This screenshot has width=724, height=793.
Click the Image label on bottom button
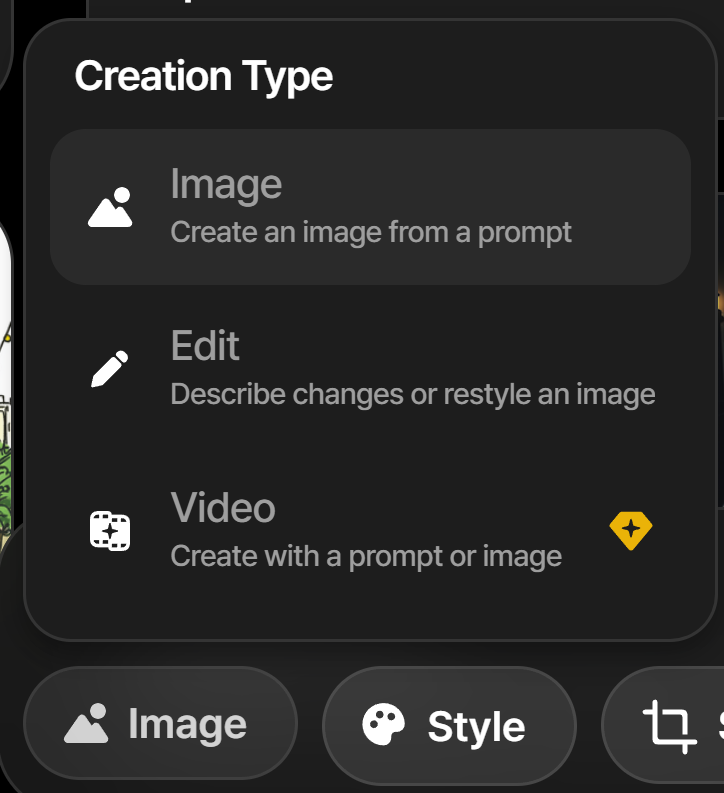[x=187, y=724]
